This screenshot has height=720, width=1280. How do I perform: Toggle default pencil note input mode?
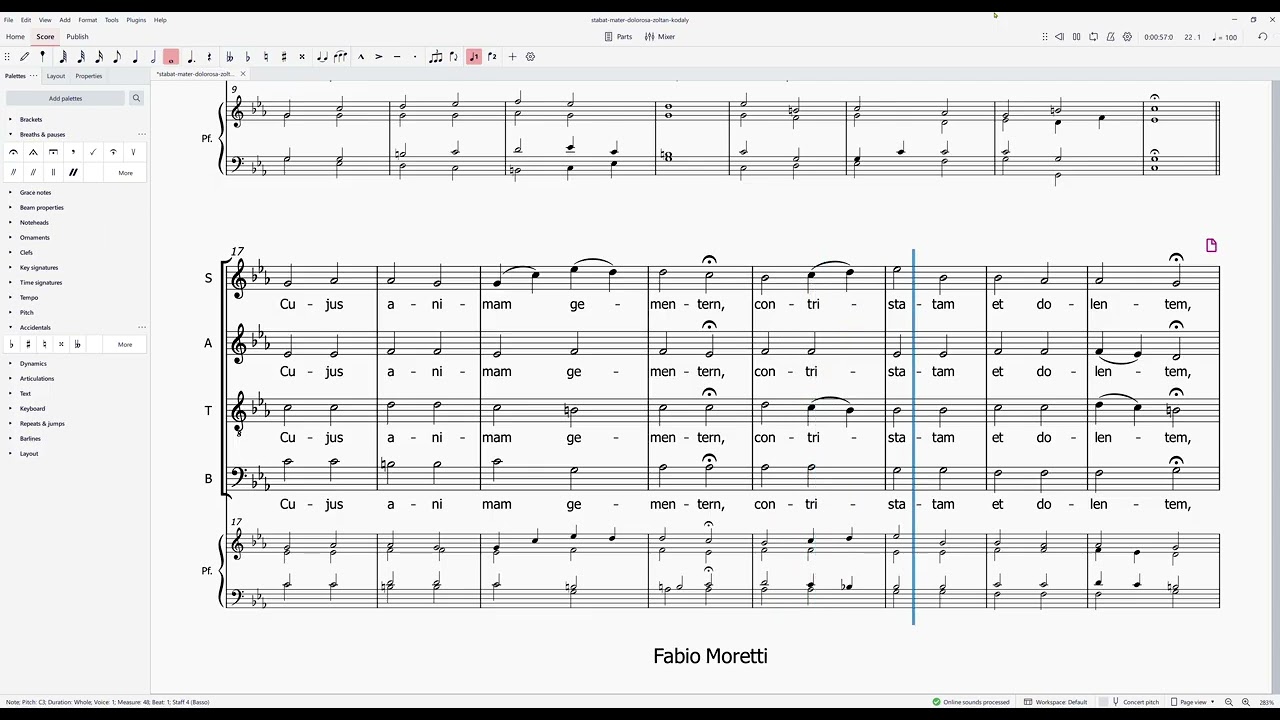click(25, 57)
